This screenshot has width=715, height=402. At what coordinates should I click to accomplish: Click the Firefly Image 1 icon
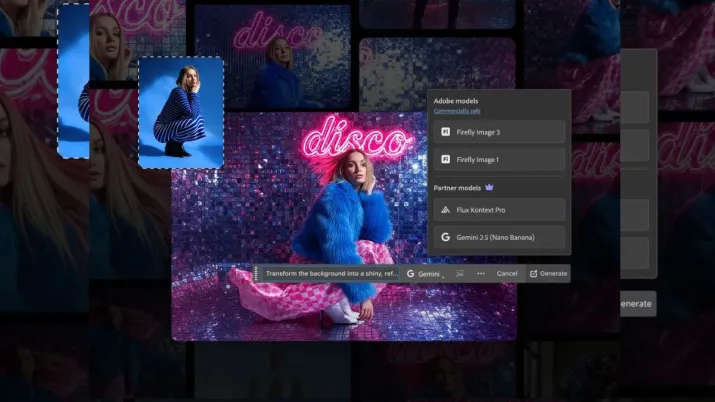[445, 159]
